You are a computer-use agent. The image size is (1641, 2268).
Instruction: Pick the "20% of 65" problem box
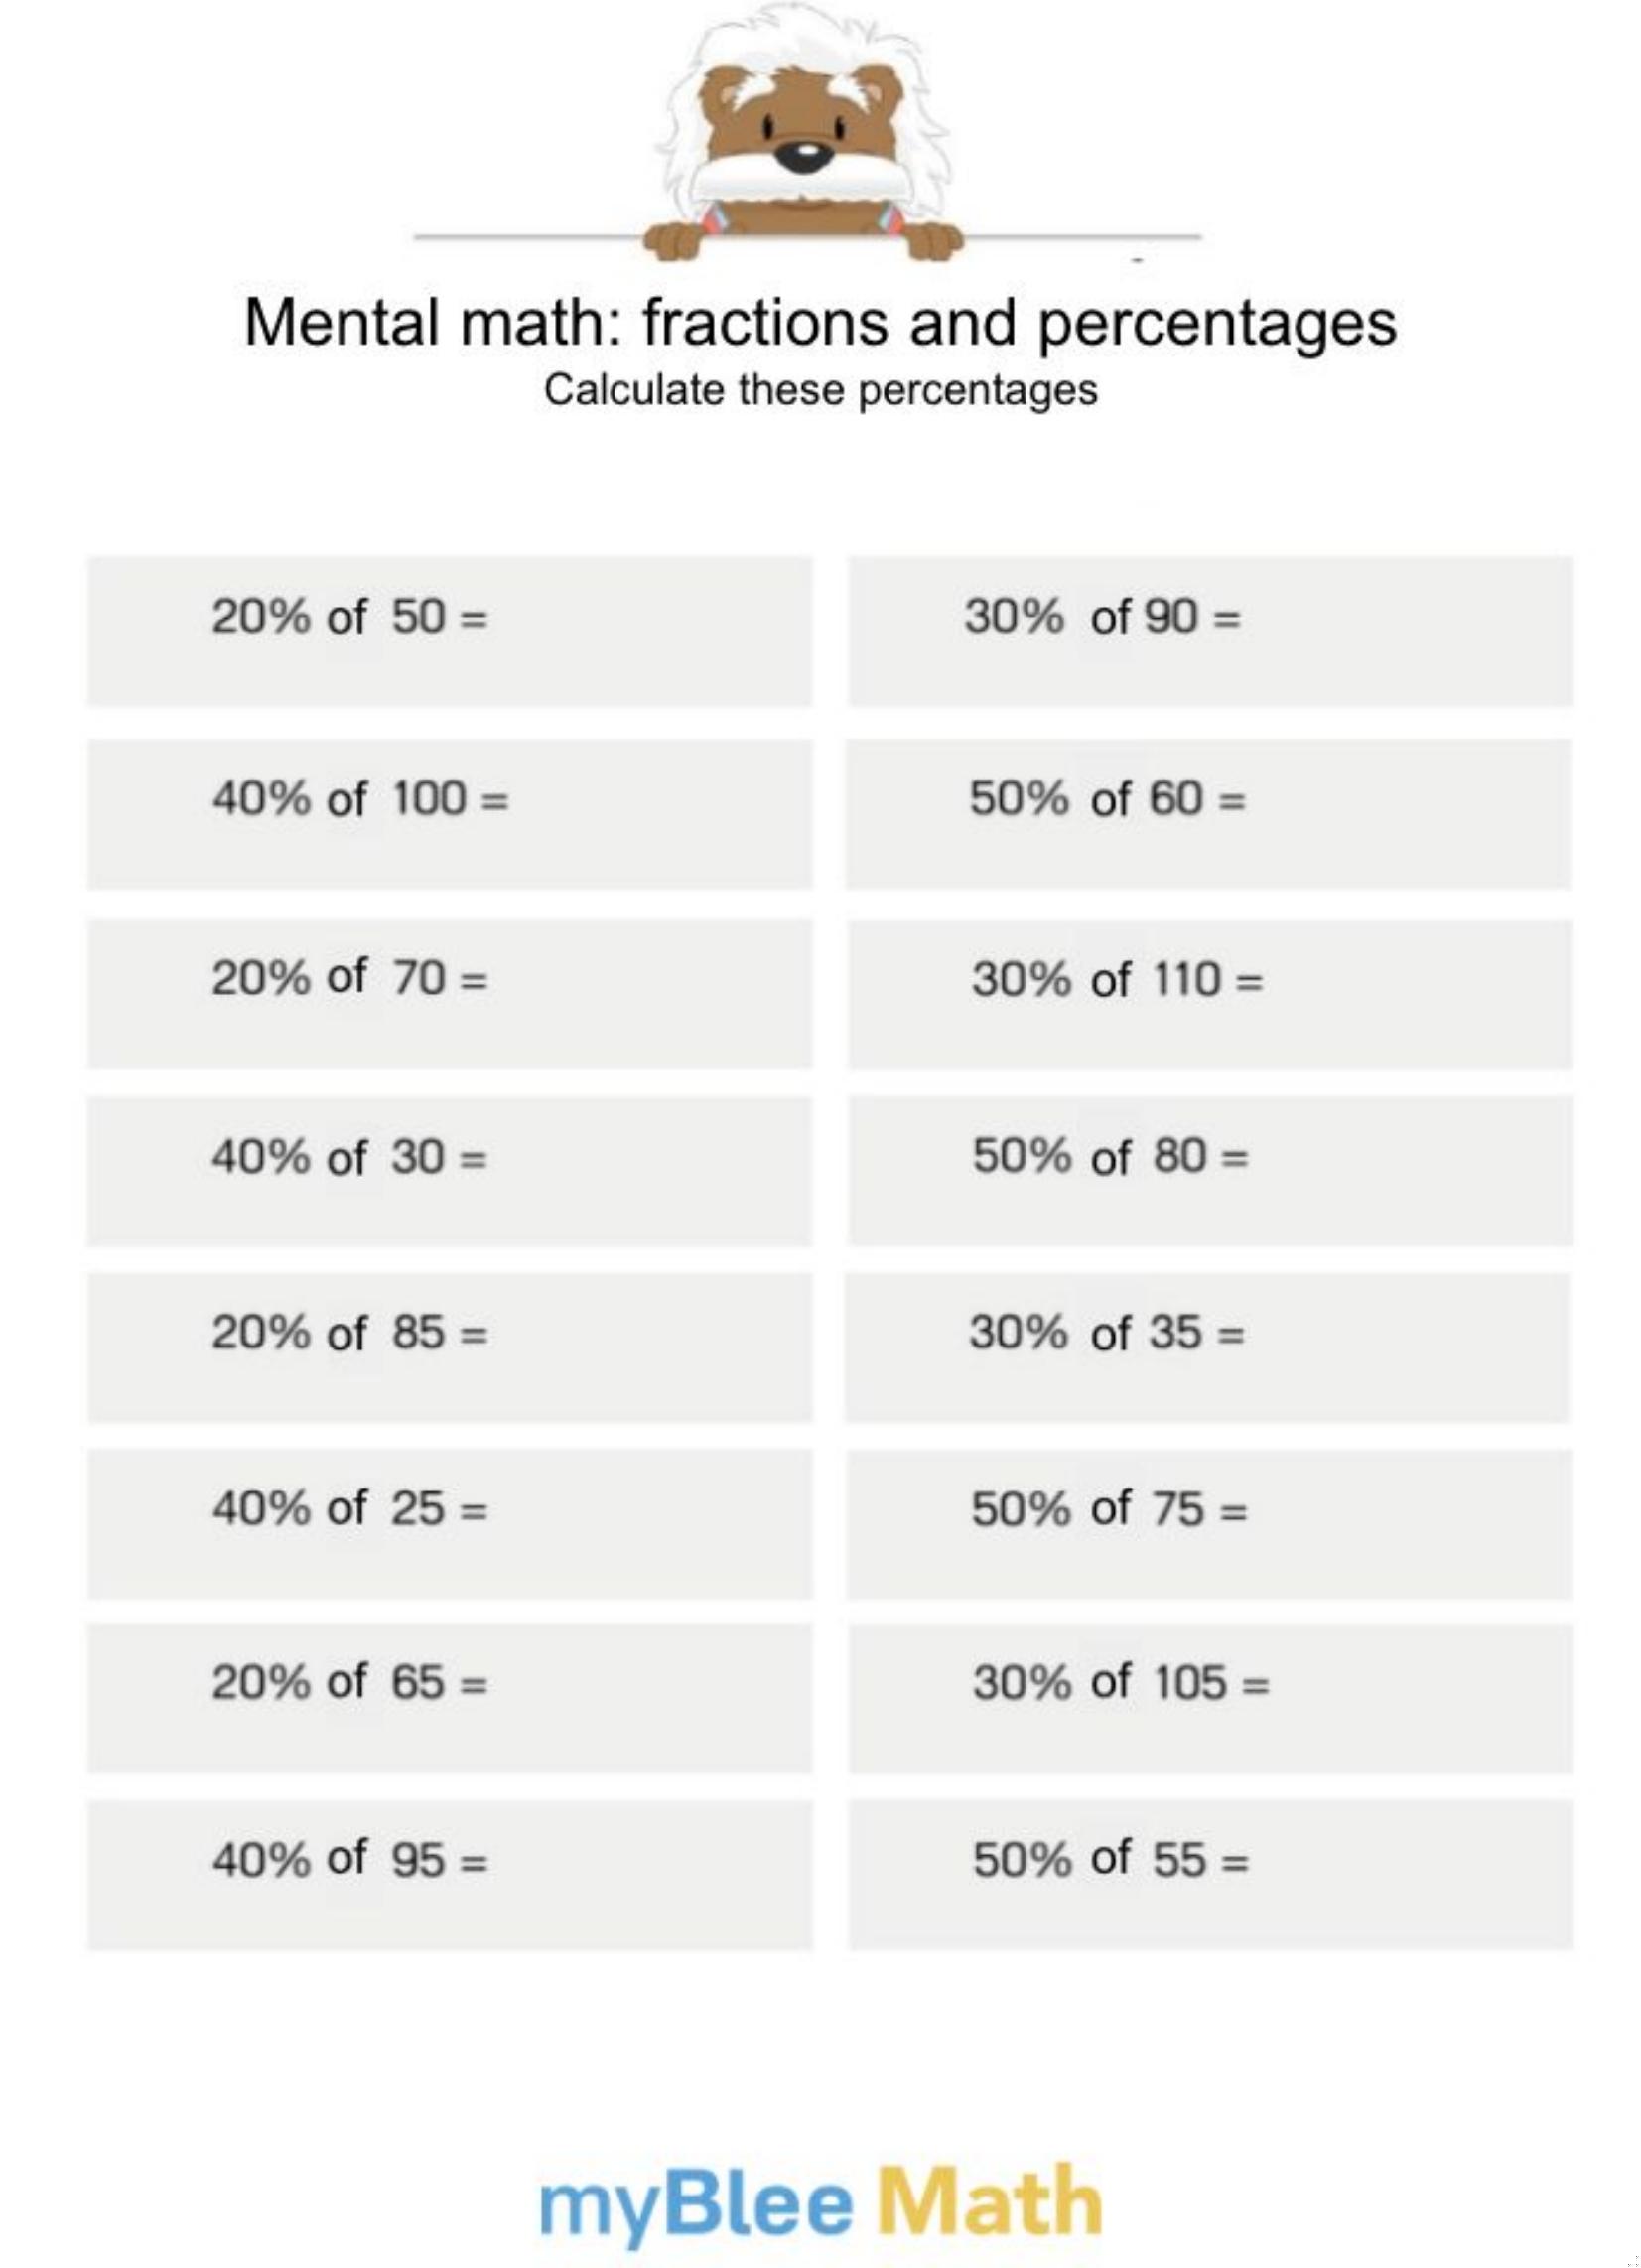pos(450,1699)
